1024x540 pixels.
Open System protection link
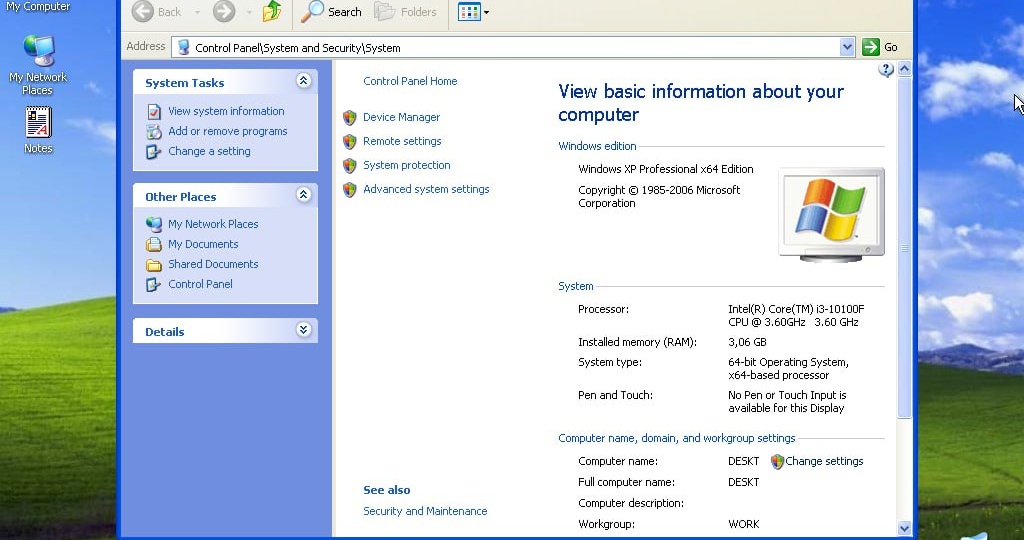pos(406,165)
